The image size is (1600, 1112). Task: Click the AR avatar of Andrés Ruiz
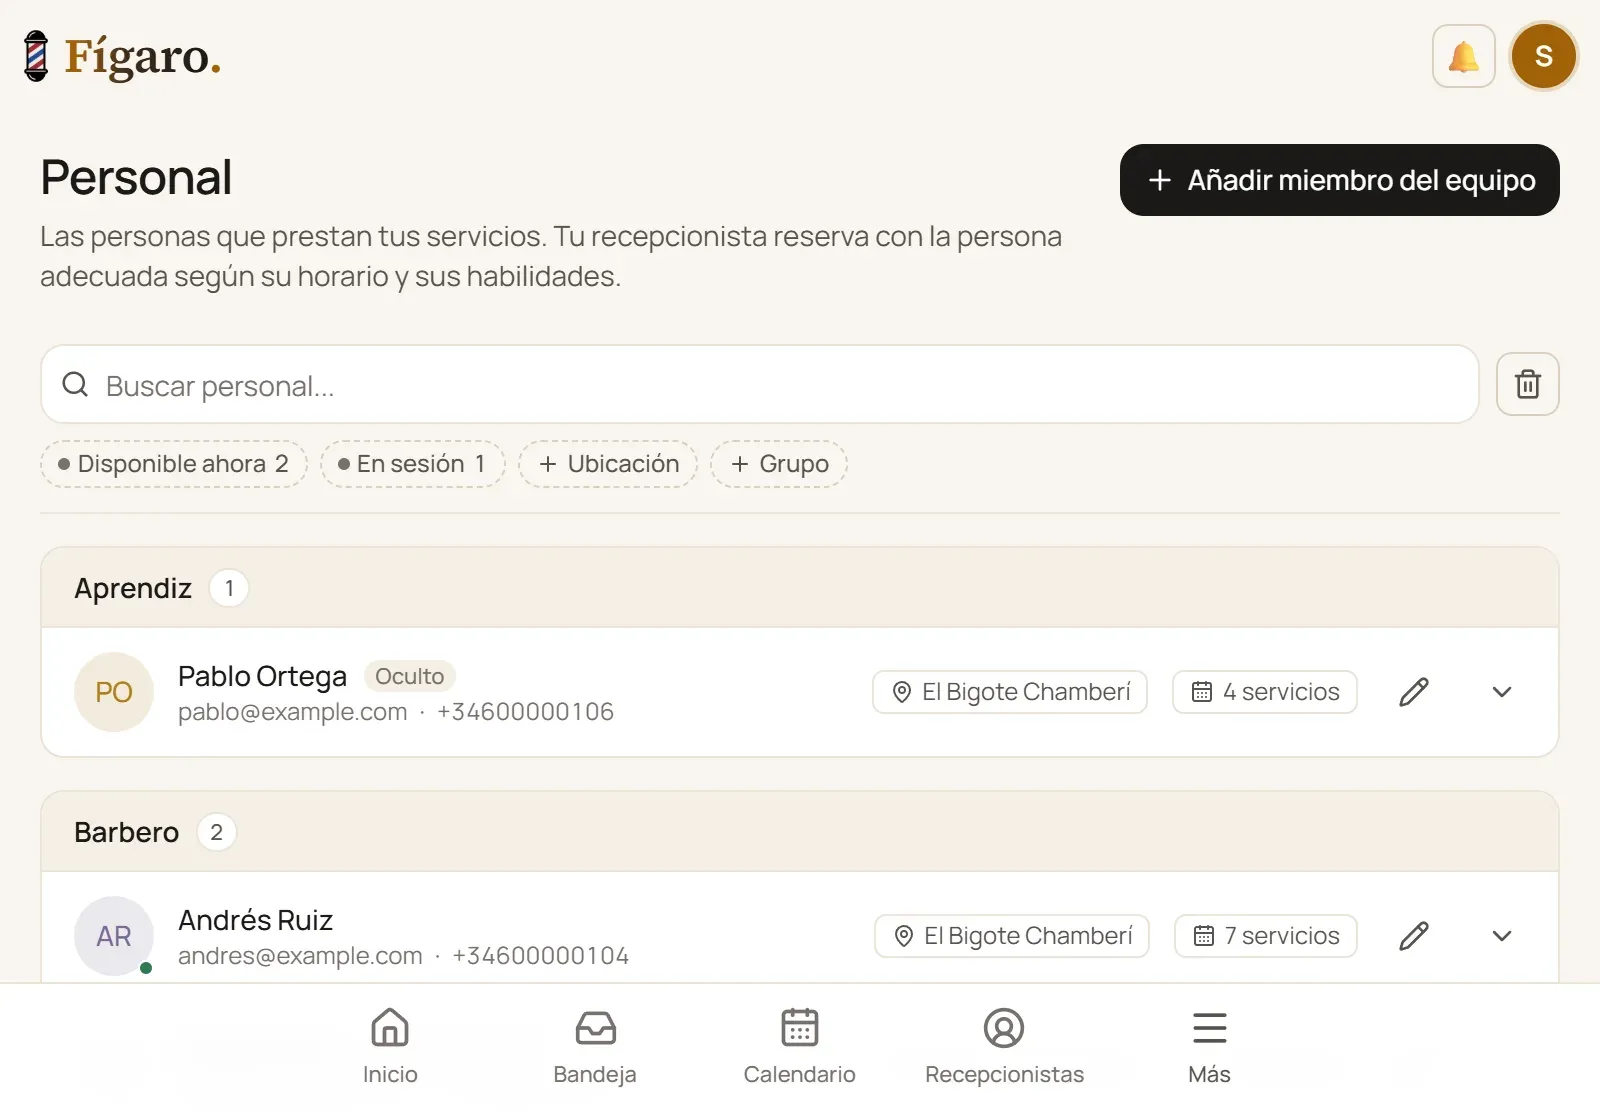[114, 936]
